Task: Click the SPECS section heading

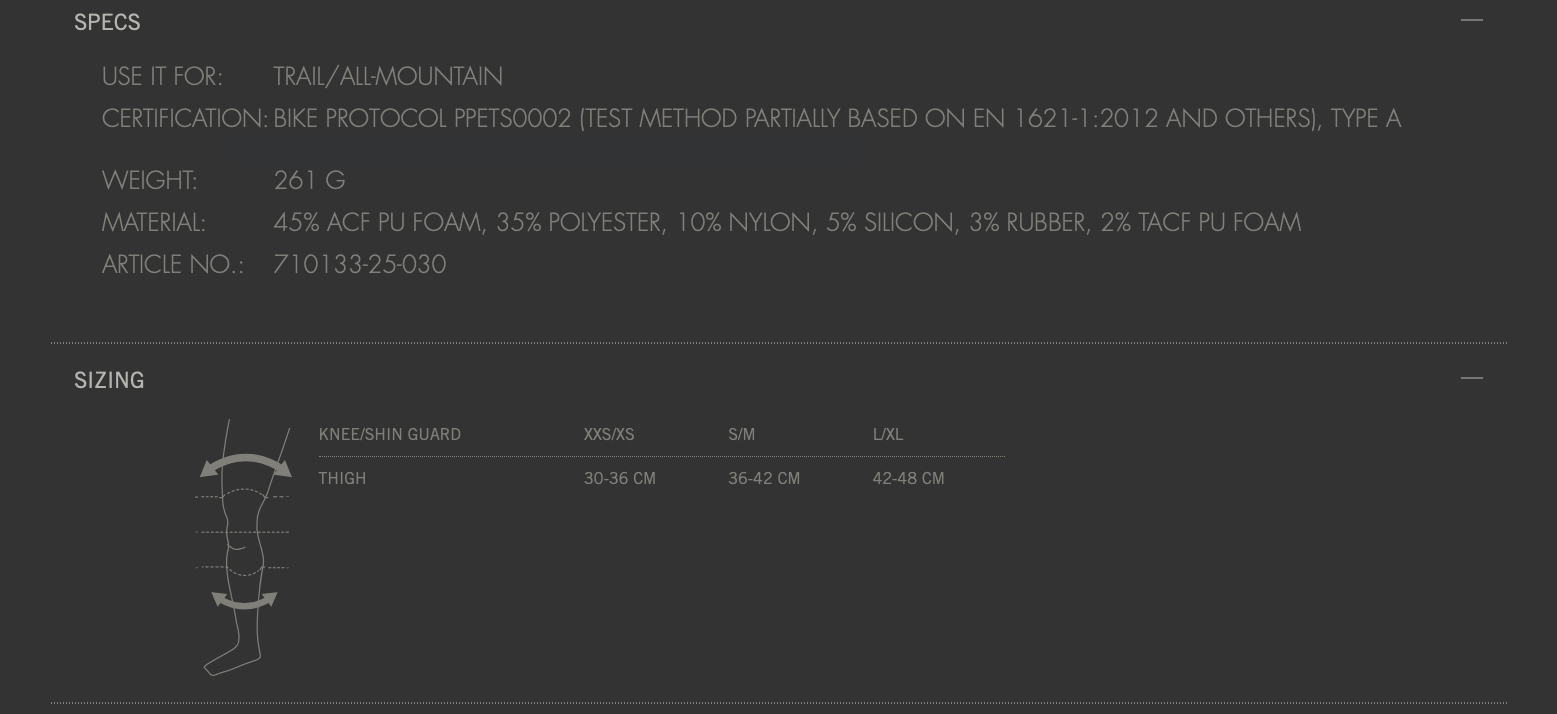Action: 107,22
